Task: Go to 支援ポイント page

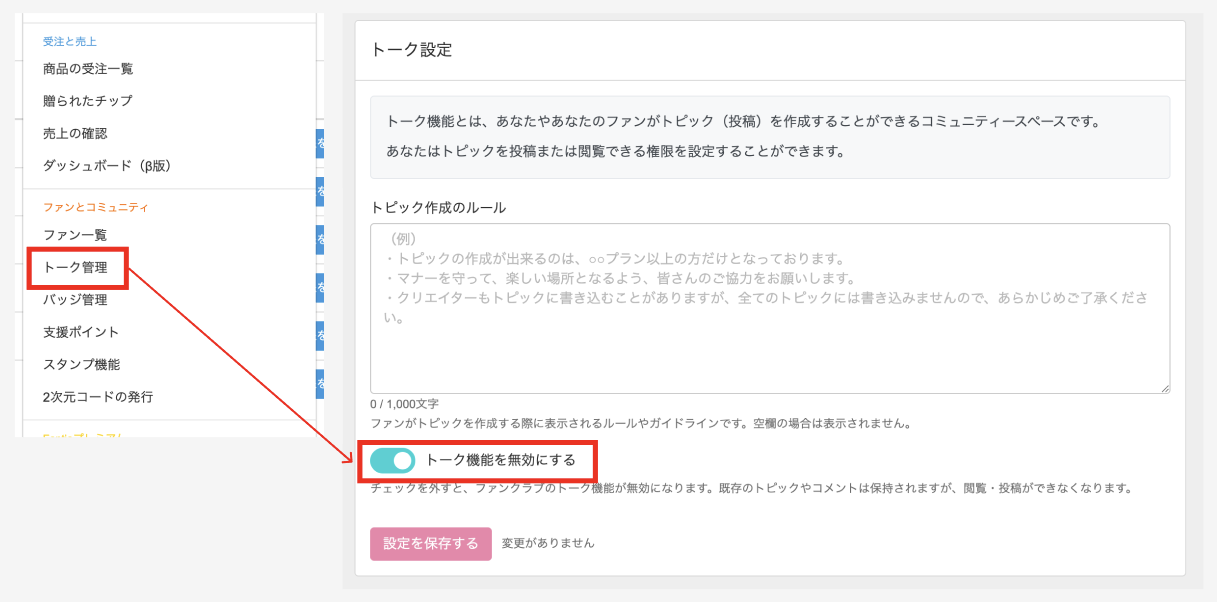Action: click(81, 332)
